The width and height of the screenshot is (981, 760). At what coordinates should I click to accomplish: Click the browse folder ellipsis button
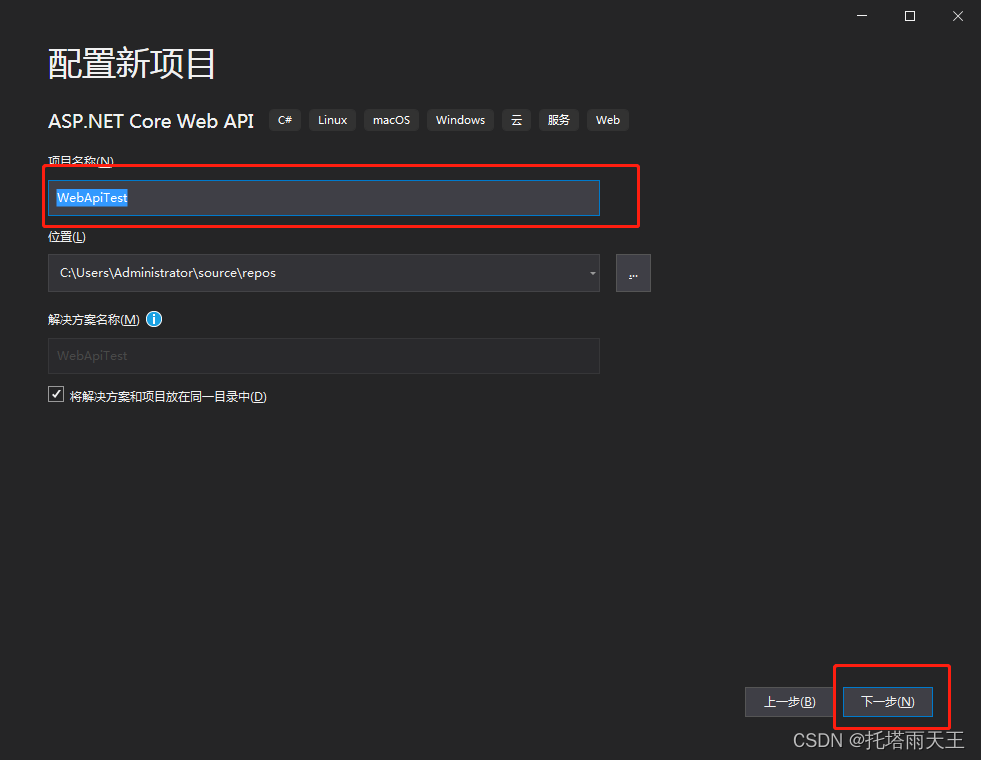point(633,273)
